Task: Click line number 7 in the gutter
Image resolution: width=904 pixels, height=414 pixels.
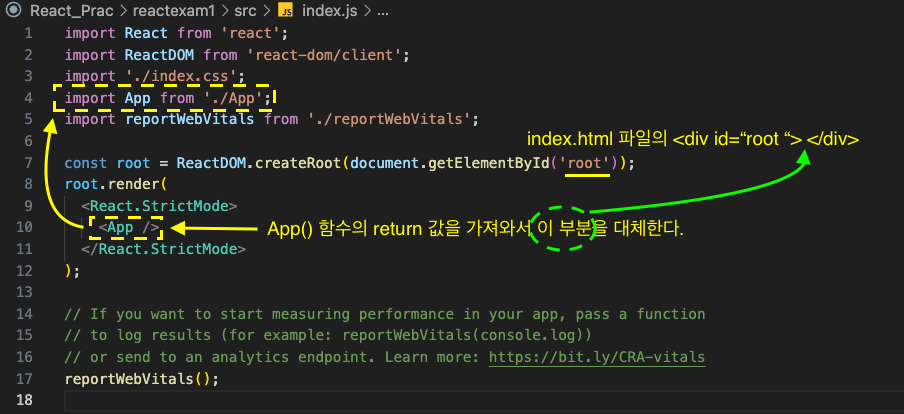Action: [x=28, y=163]
